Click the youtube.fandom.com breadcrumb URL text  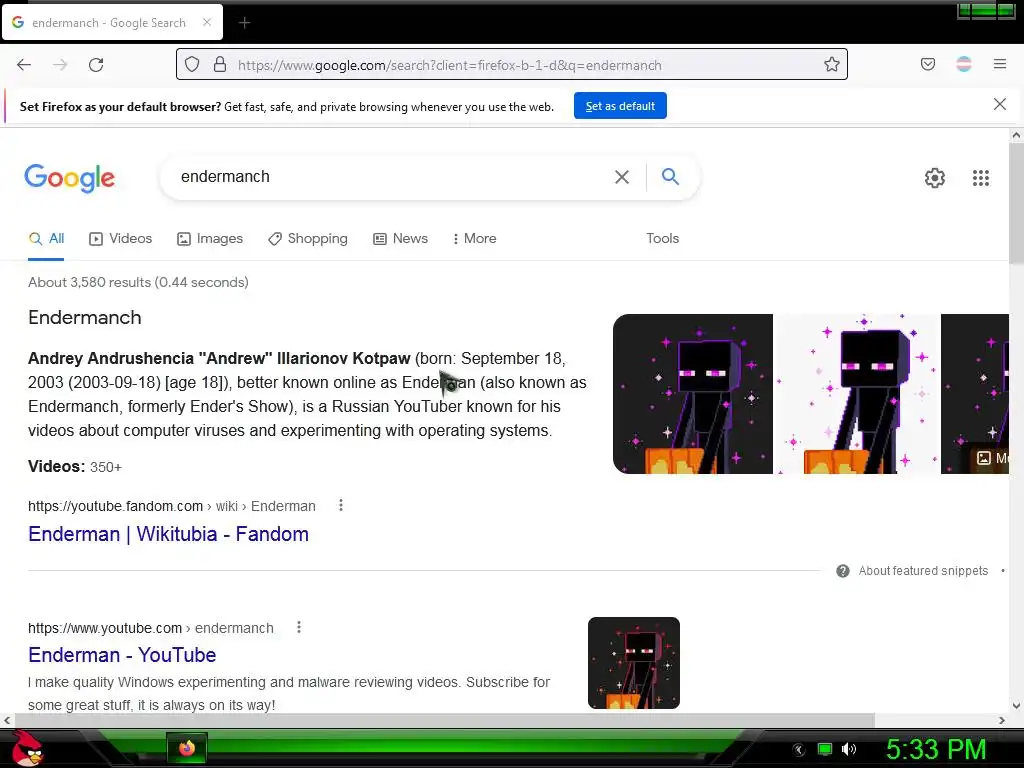pyautogui.click(x=172, y=506)
